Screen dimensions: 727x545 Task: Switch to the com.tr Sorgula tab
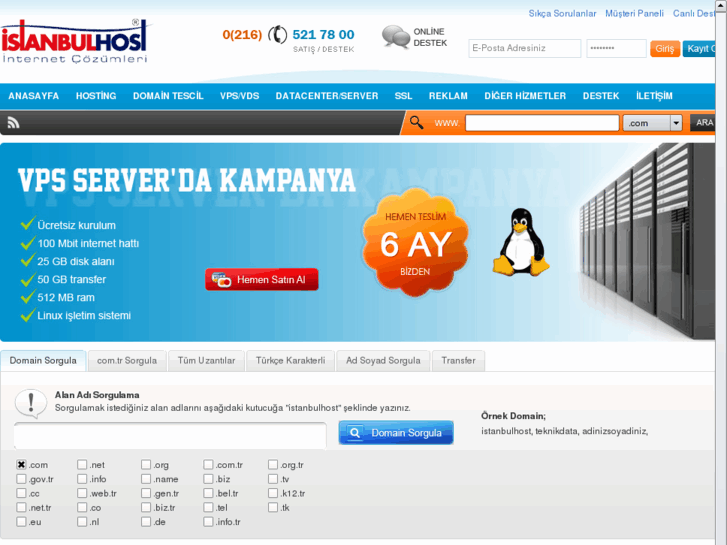[x=127, y=360]
